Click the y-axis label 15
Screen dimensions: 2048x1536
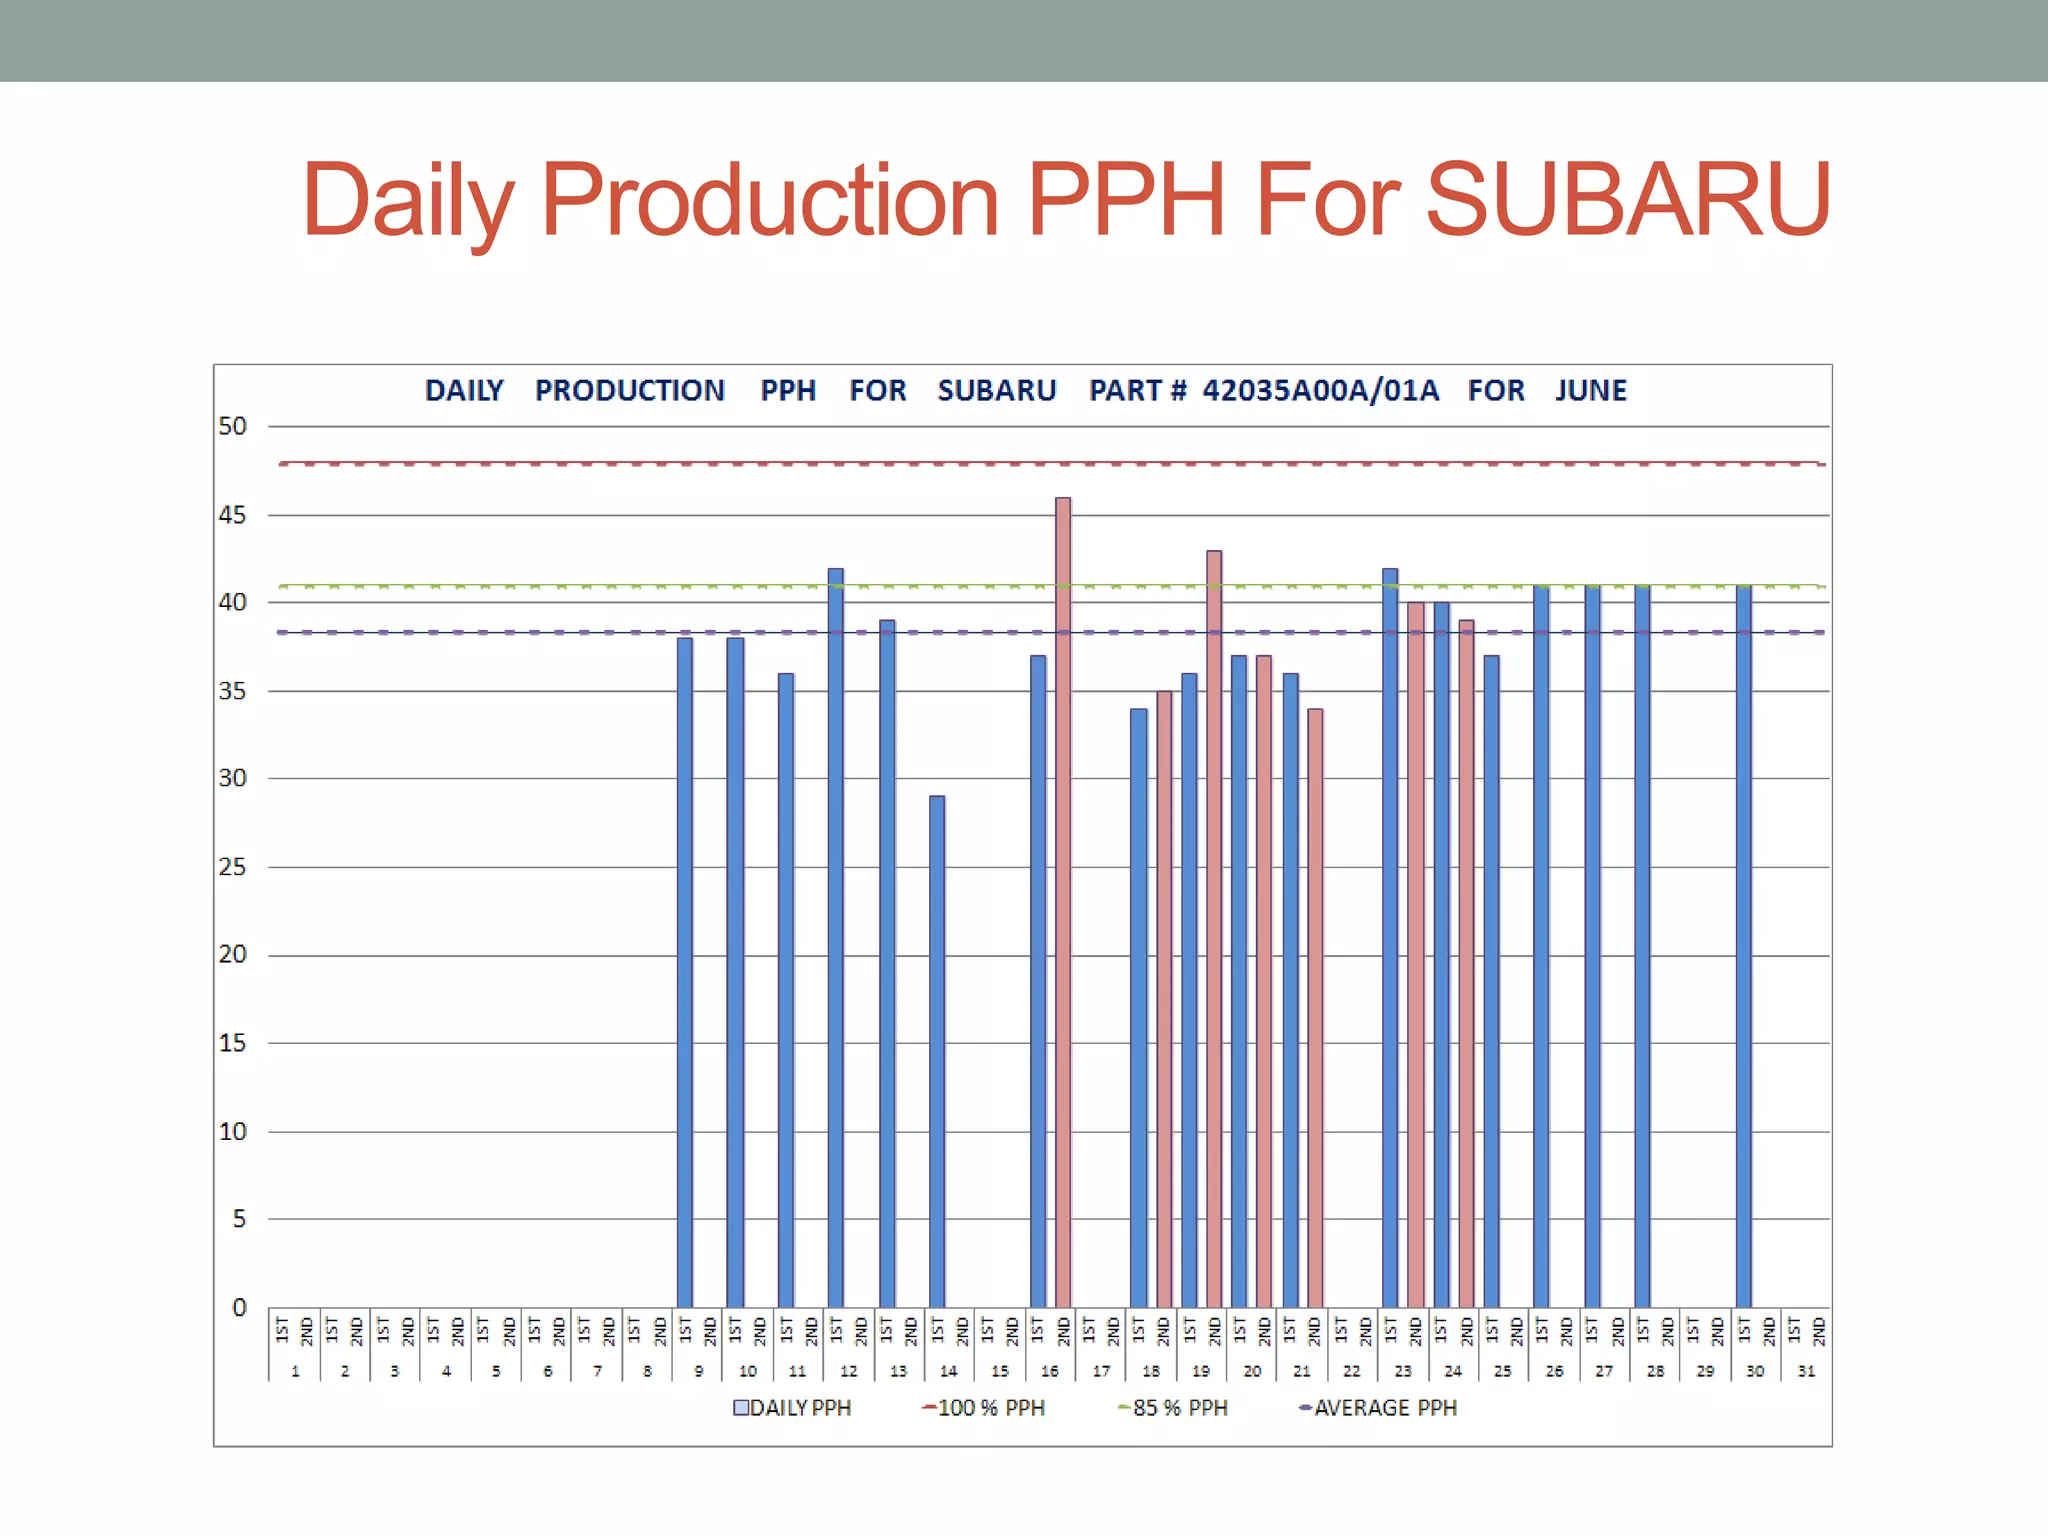pyautogui.click(x=233, y=1043)
